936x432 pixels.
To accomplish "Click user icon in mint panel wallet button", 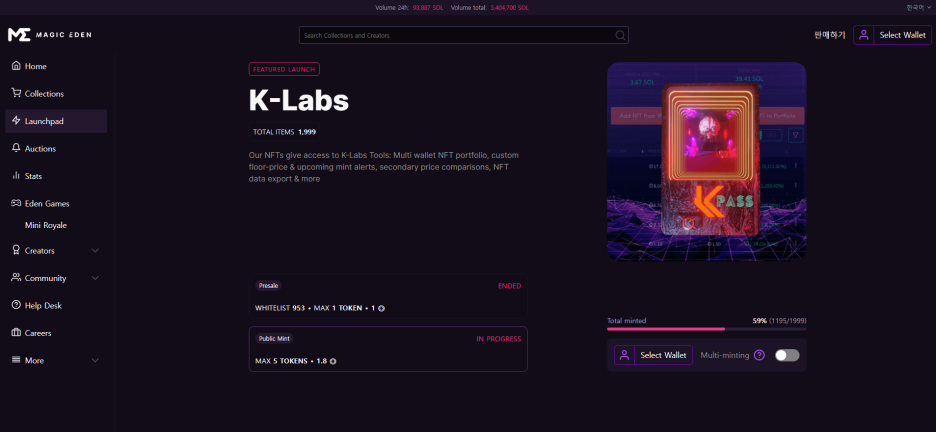I will coord(624,355).
